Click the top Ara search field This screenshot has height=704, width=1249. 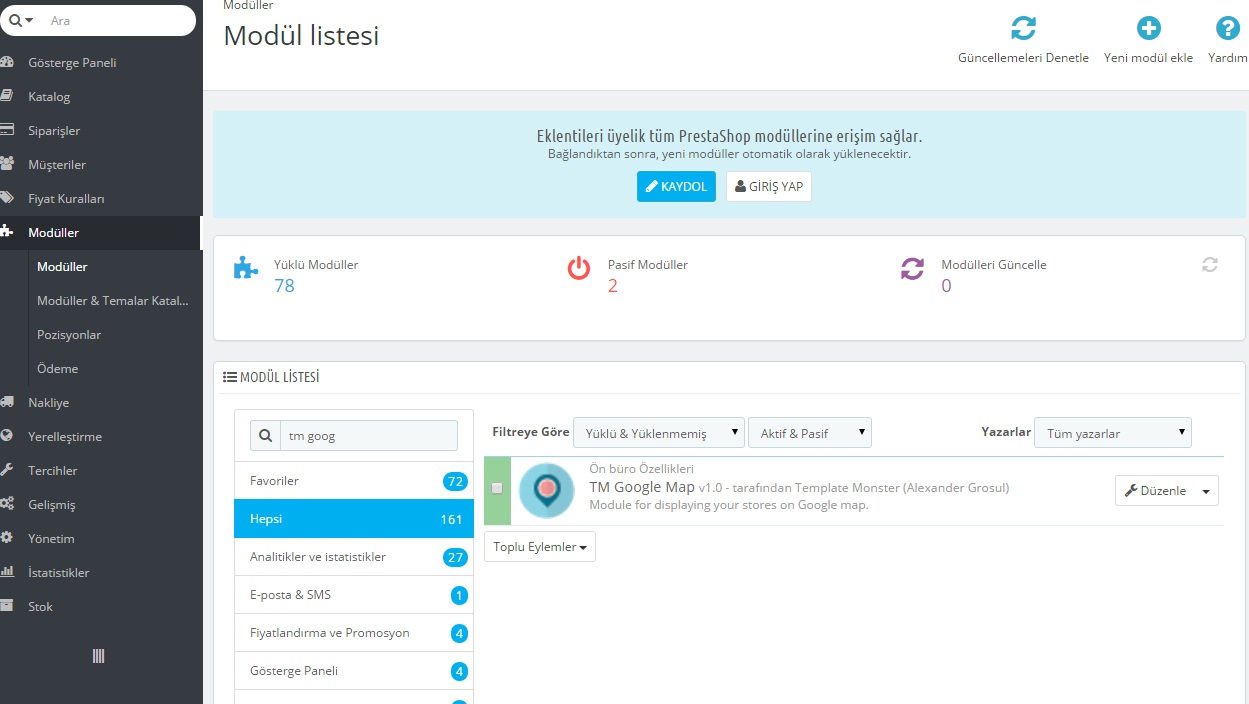pyautogui.click(x=118, y=20)
